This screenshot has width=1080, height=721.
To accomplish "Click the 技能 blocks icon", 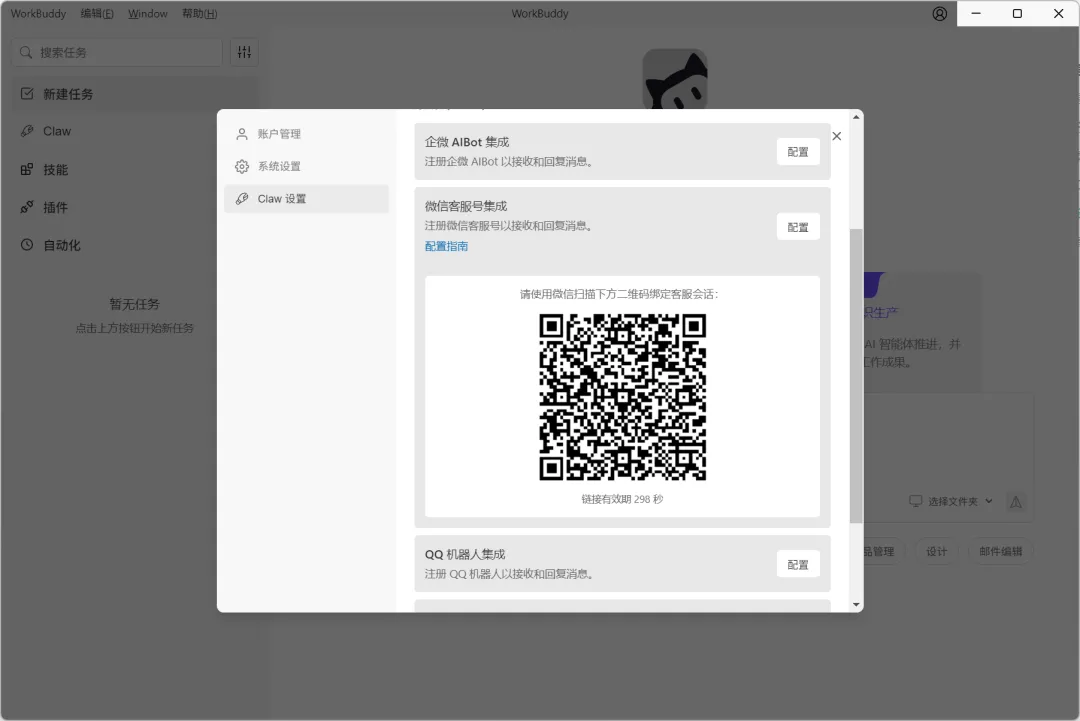I will coord(27,169).
